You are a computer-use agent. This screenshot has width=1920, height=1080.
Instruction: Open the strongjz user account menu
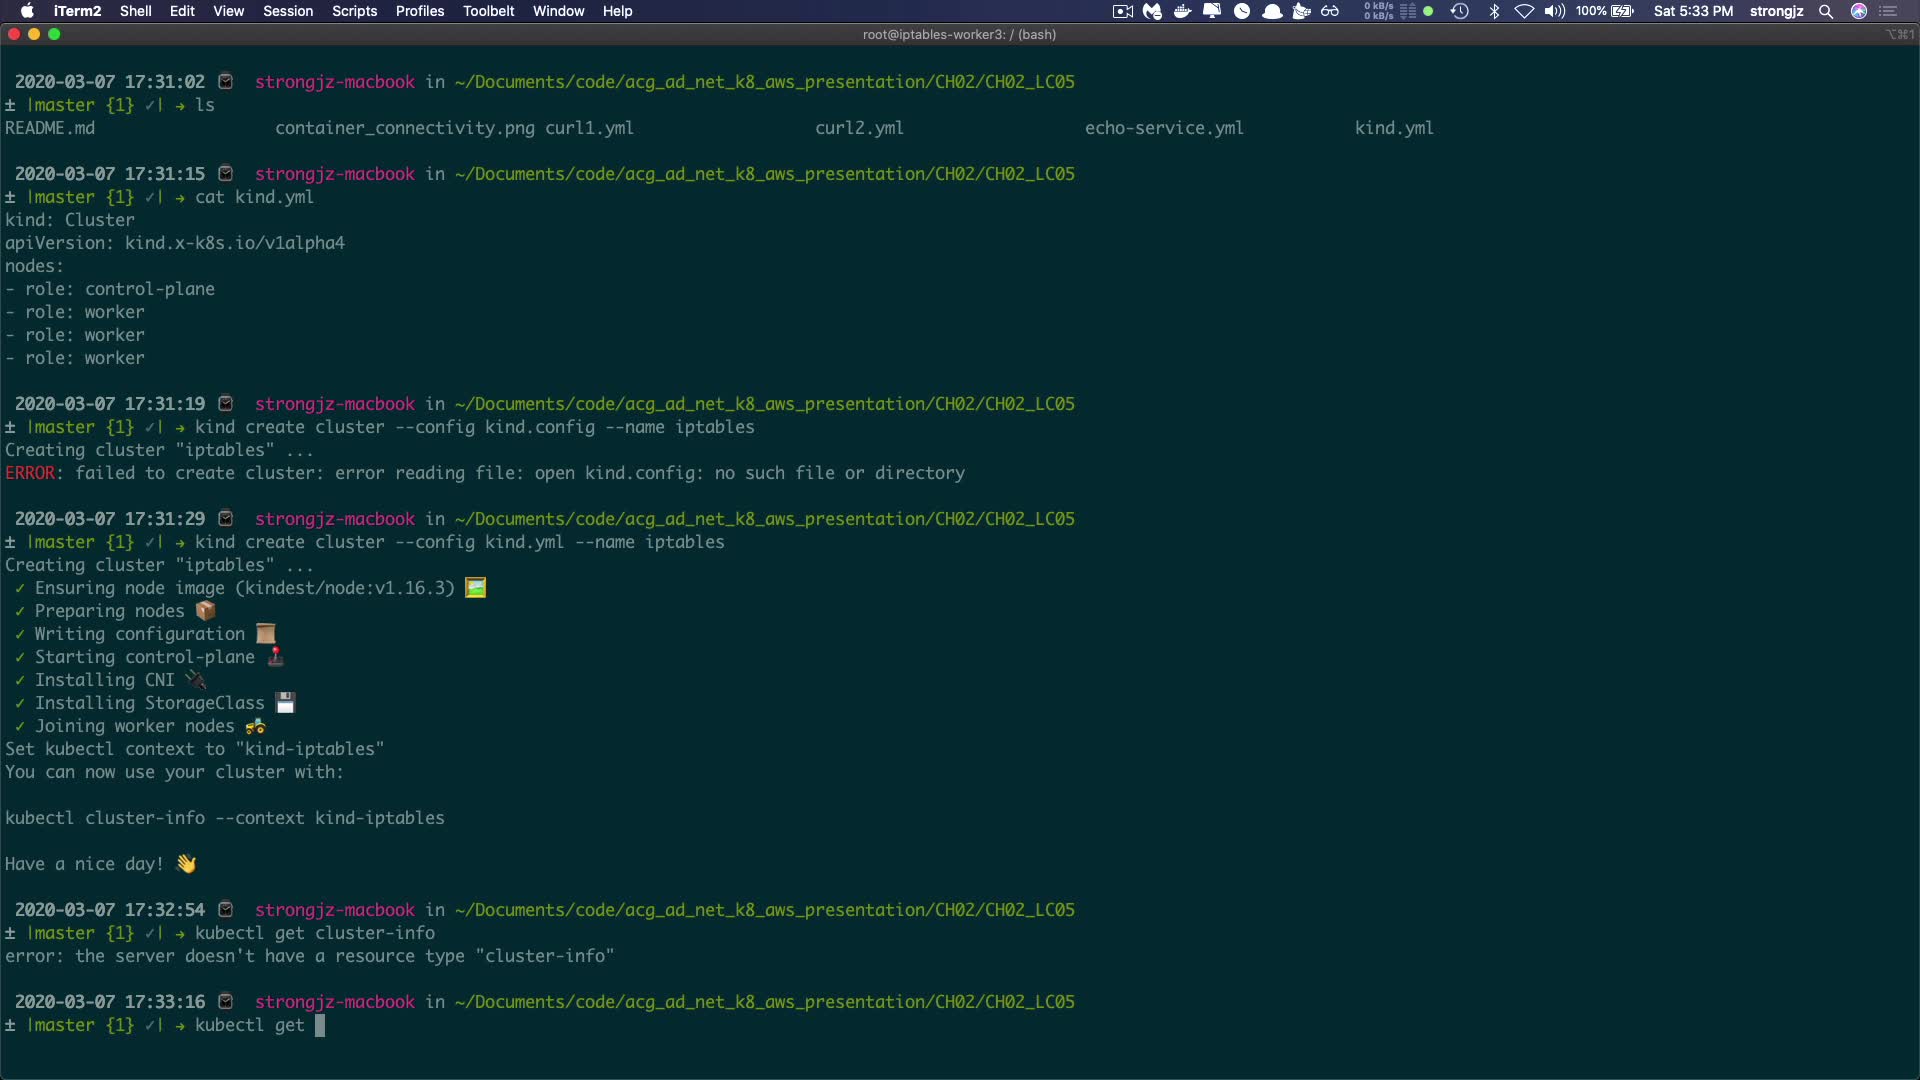pyautogui.click(x=1776, y=11)
